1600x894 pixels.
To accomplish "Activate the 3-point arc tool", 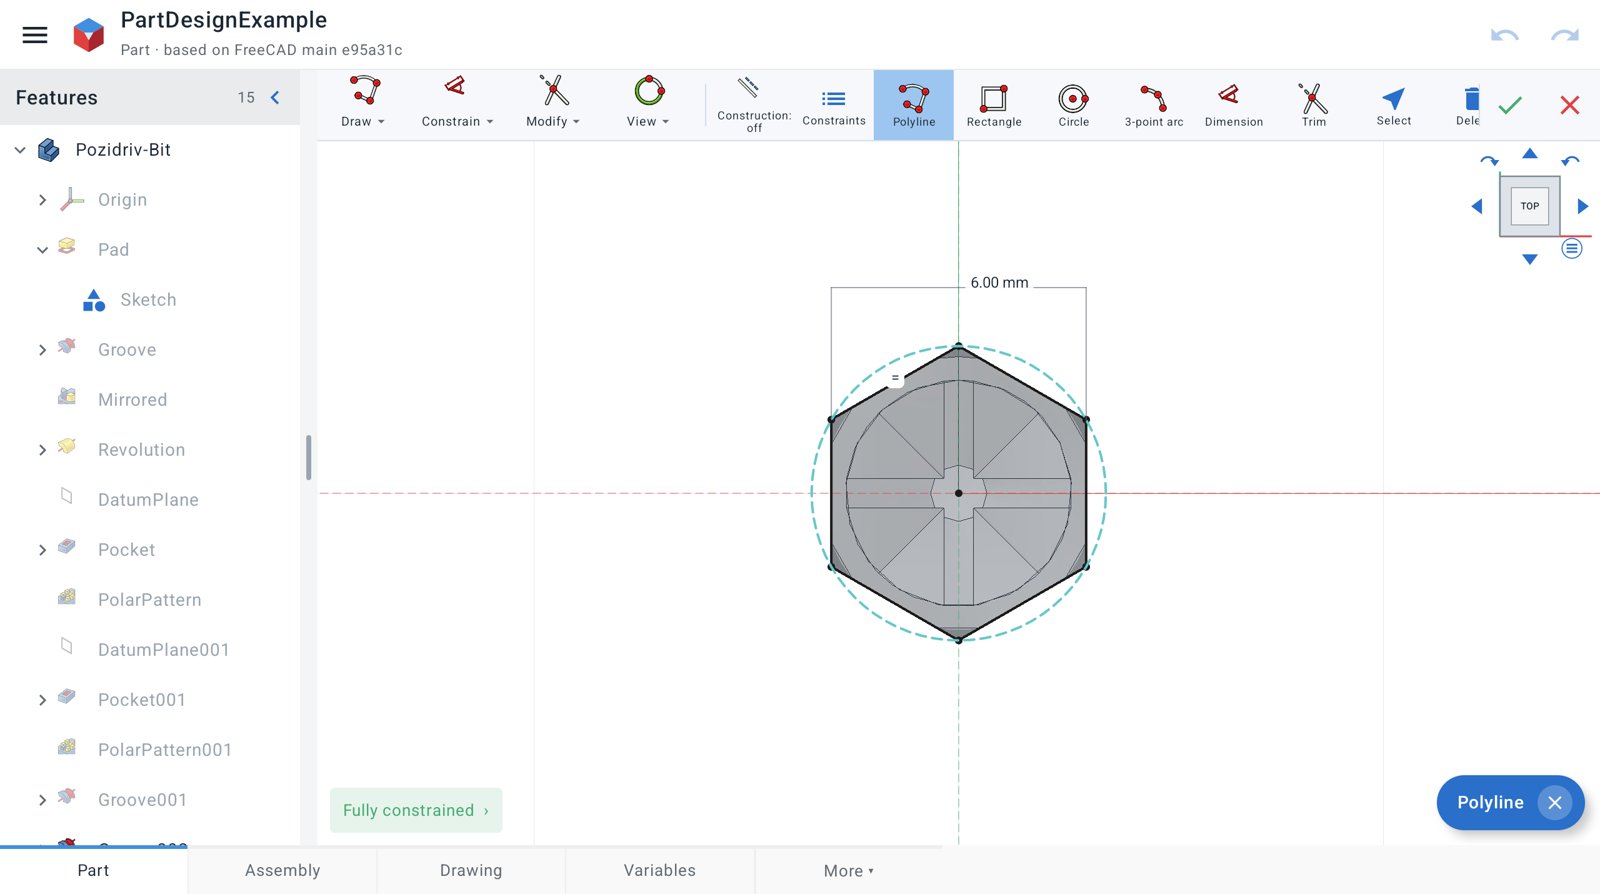I will coord(1153,105).
